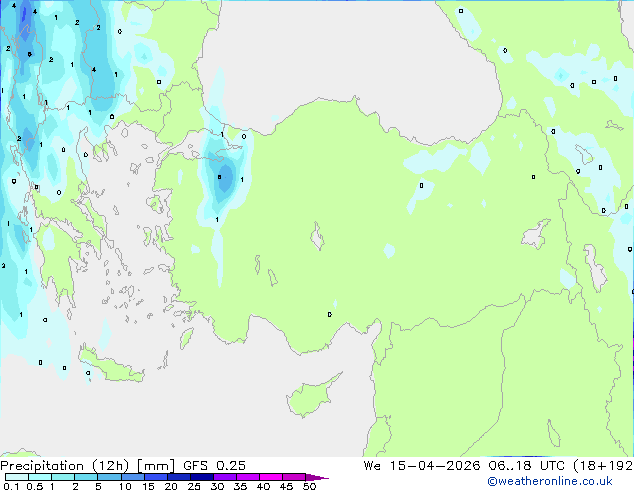Pick the 35–40 mm violet legend swatch

[x=247, y=477]
